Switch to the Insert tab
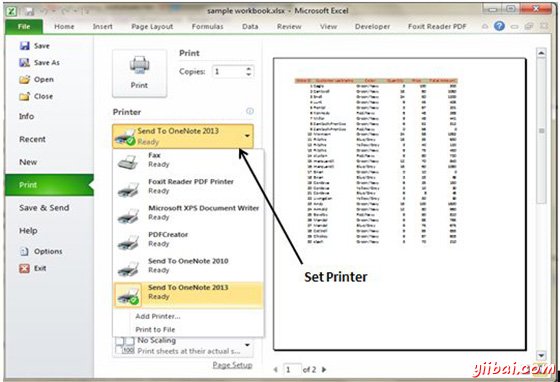Screen dimensions: 560x382 point(102,26)
